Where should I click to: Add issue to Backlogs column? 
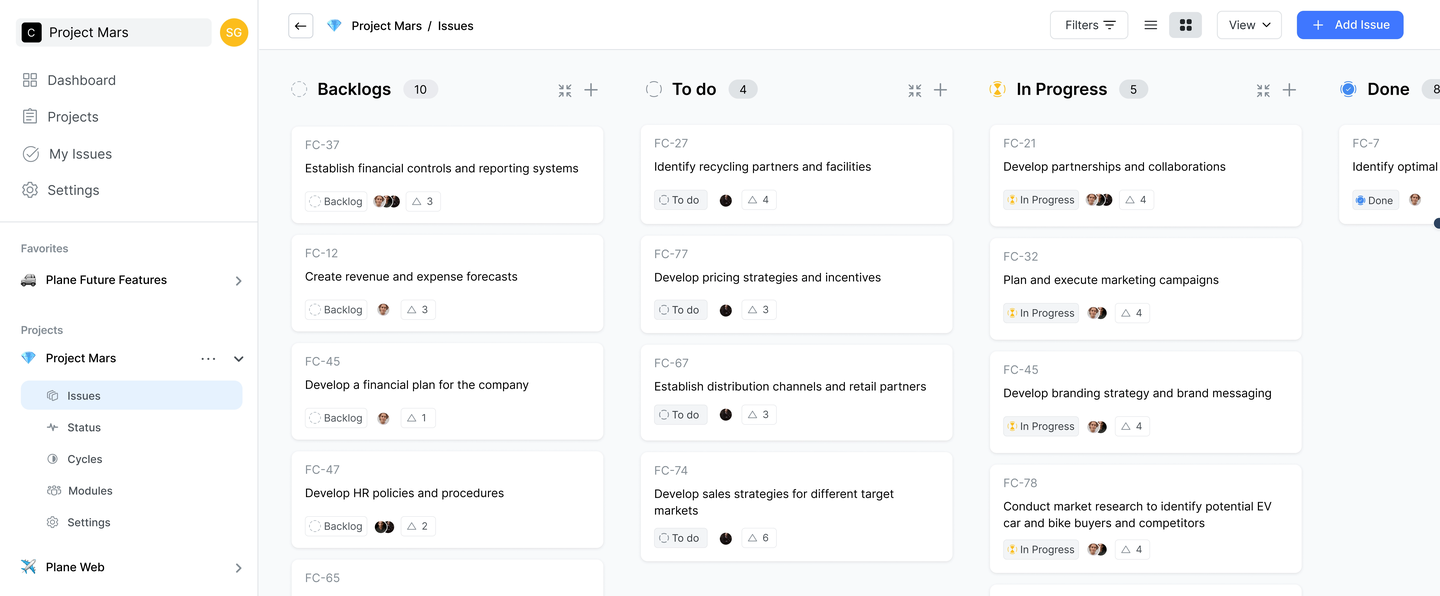coord(591,90)
